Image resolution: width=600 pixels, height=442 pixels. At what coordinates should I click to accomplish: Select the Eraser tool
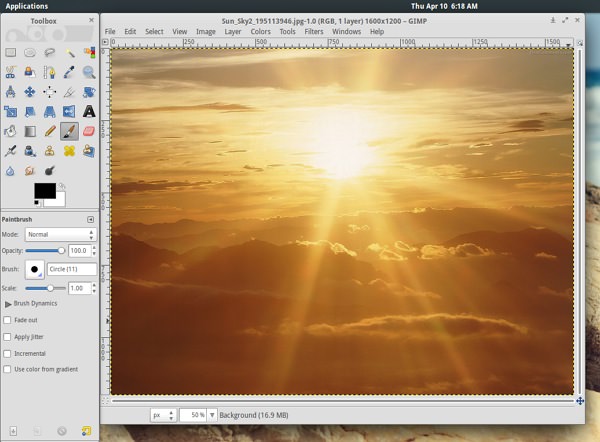pos(89,131)
